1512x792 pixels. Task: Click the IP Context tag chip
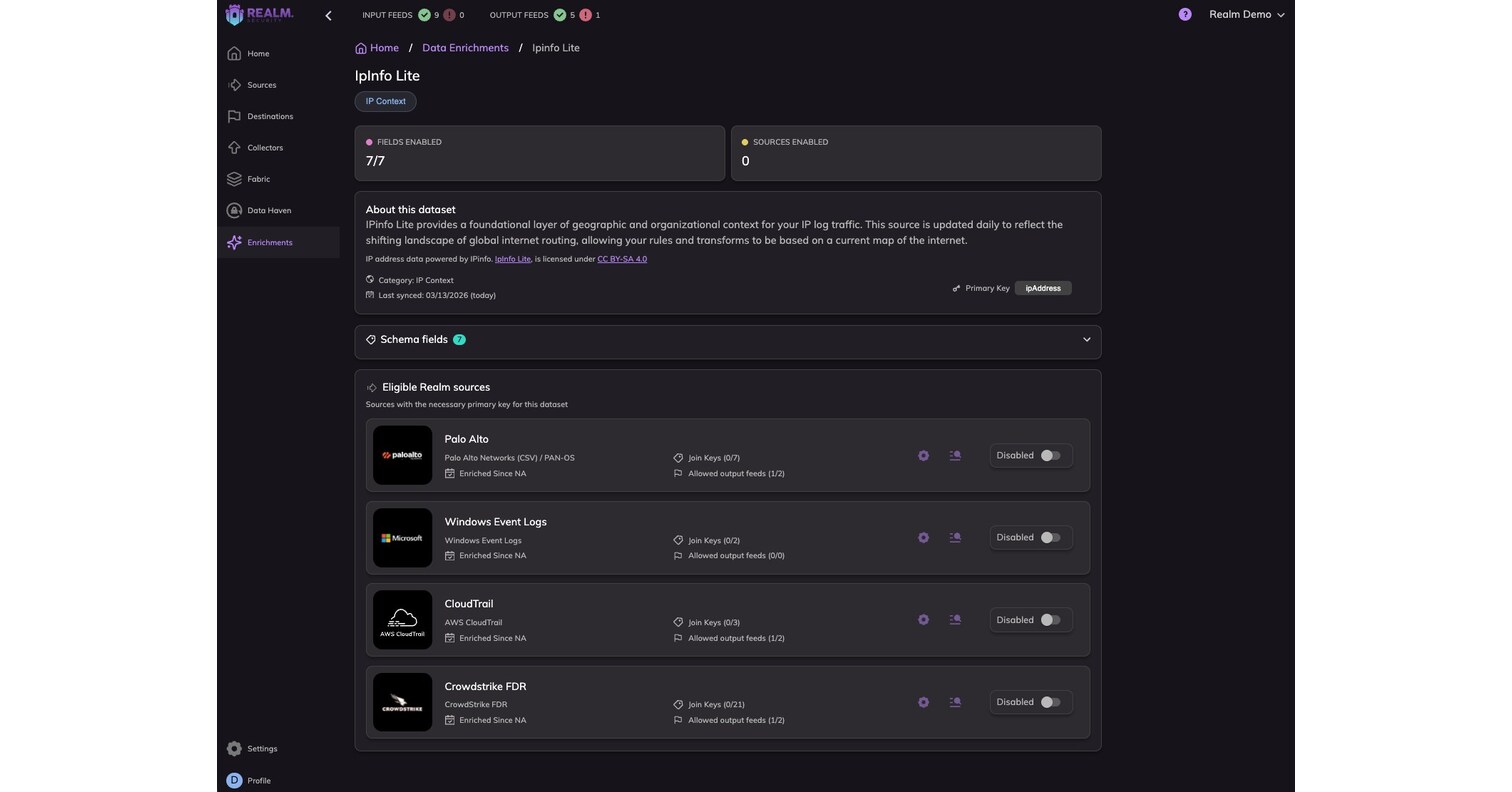[x=386, y=101]
